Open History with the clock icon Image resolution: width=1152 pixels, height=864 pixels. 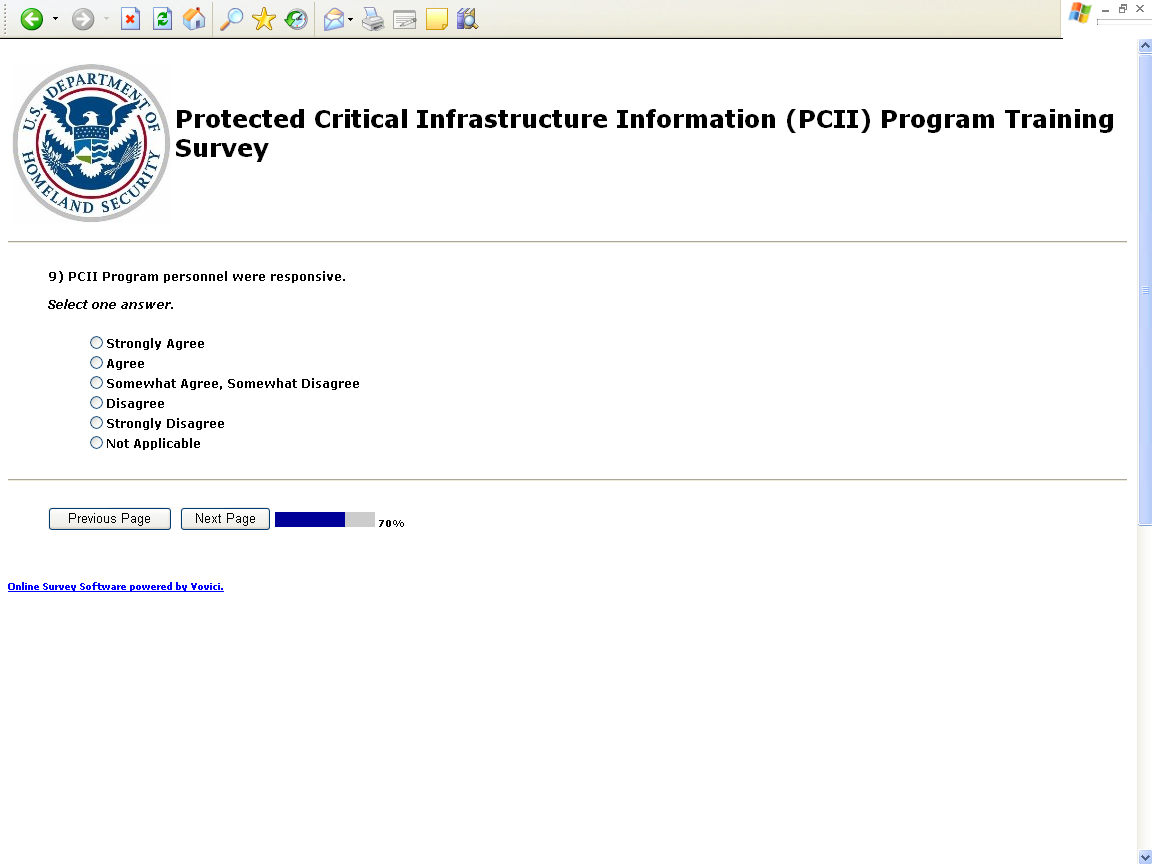296,19
